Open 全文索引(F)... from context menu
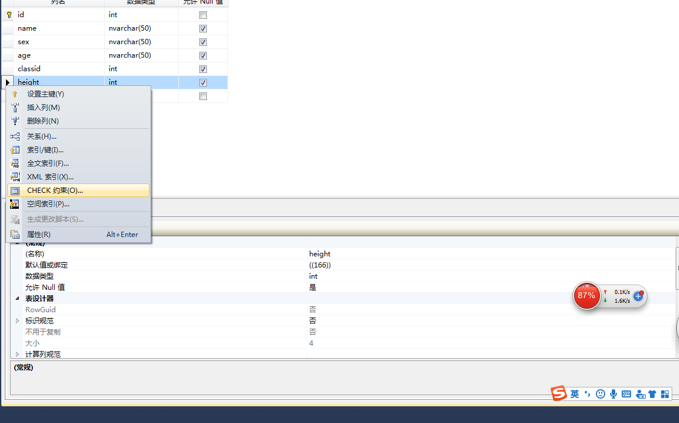 78,163
